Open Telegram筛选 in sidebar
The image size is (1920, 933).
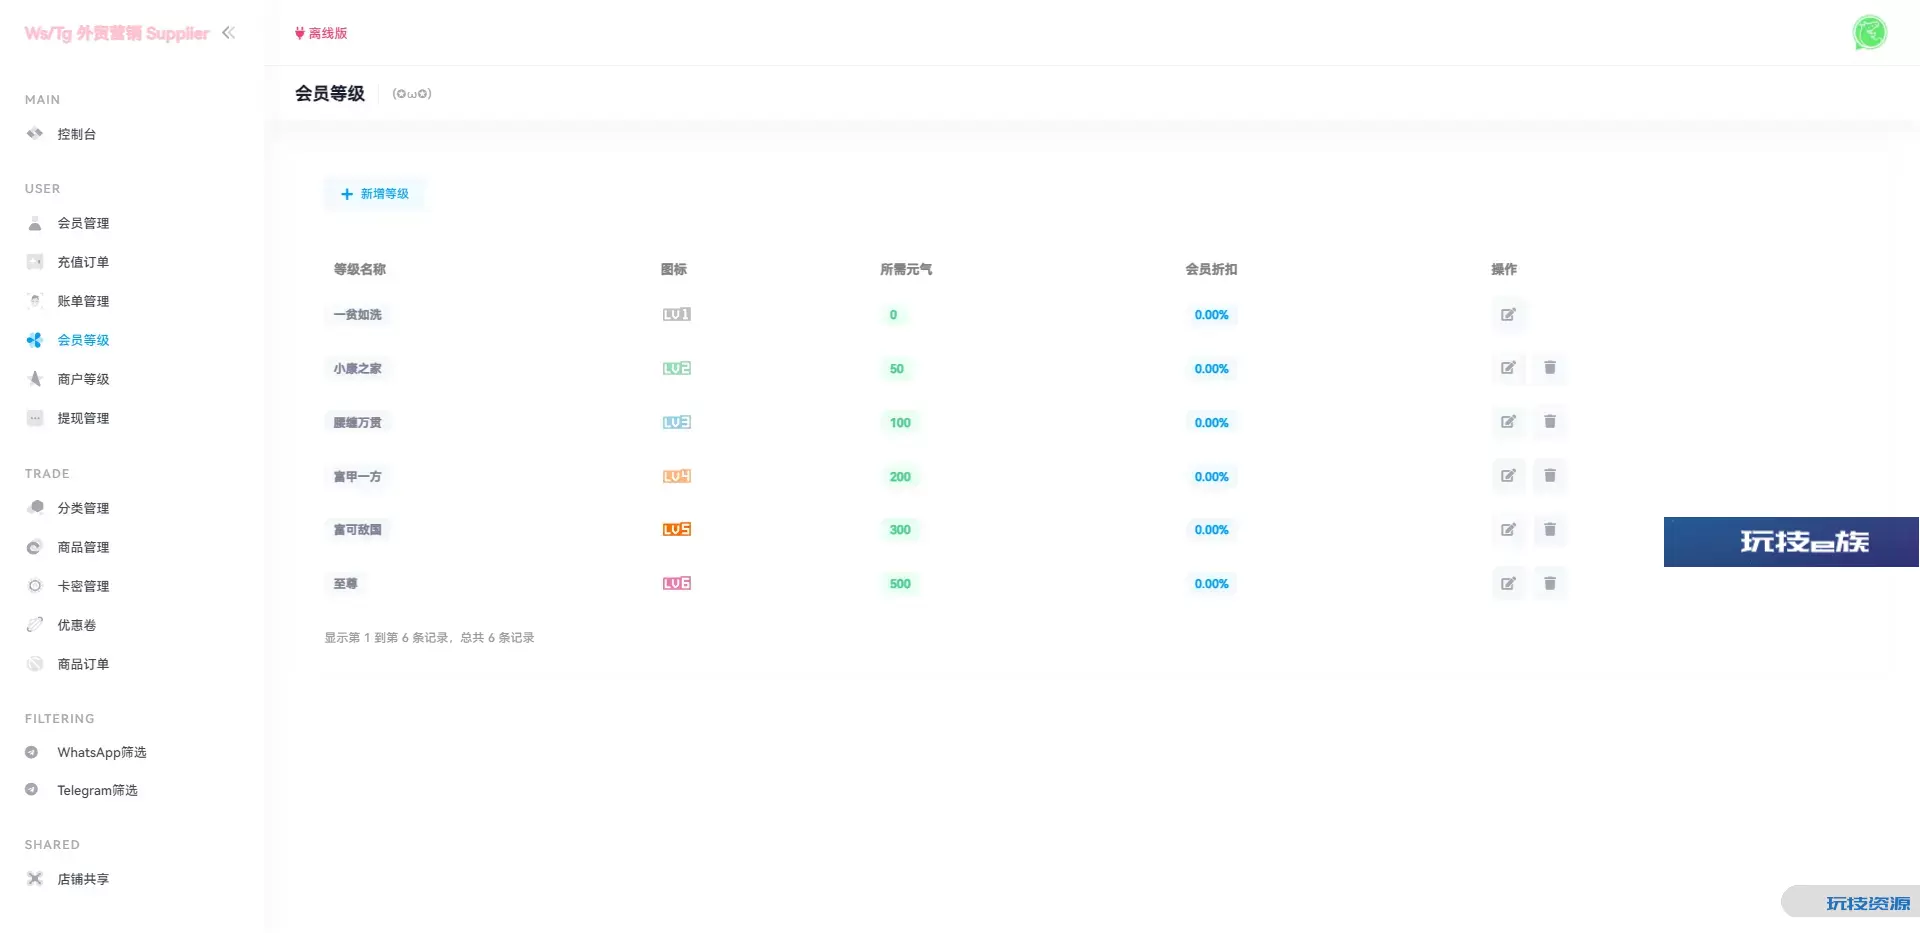pos(97,790)
